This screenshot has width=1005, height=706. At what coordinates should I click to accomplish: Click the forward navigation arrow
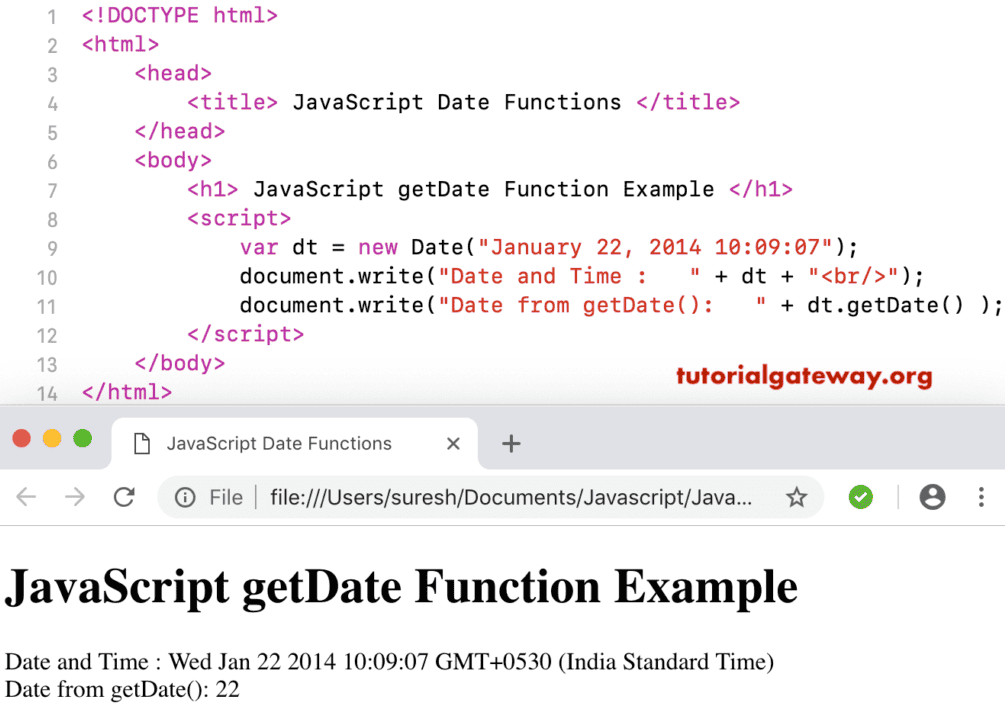(x=75, y=497)
